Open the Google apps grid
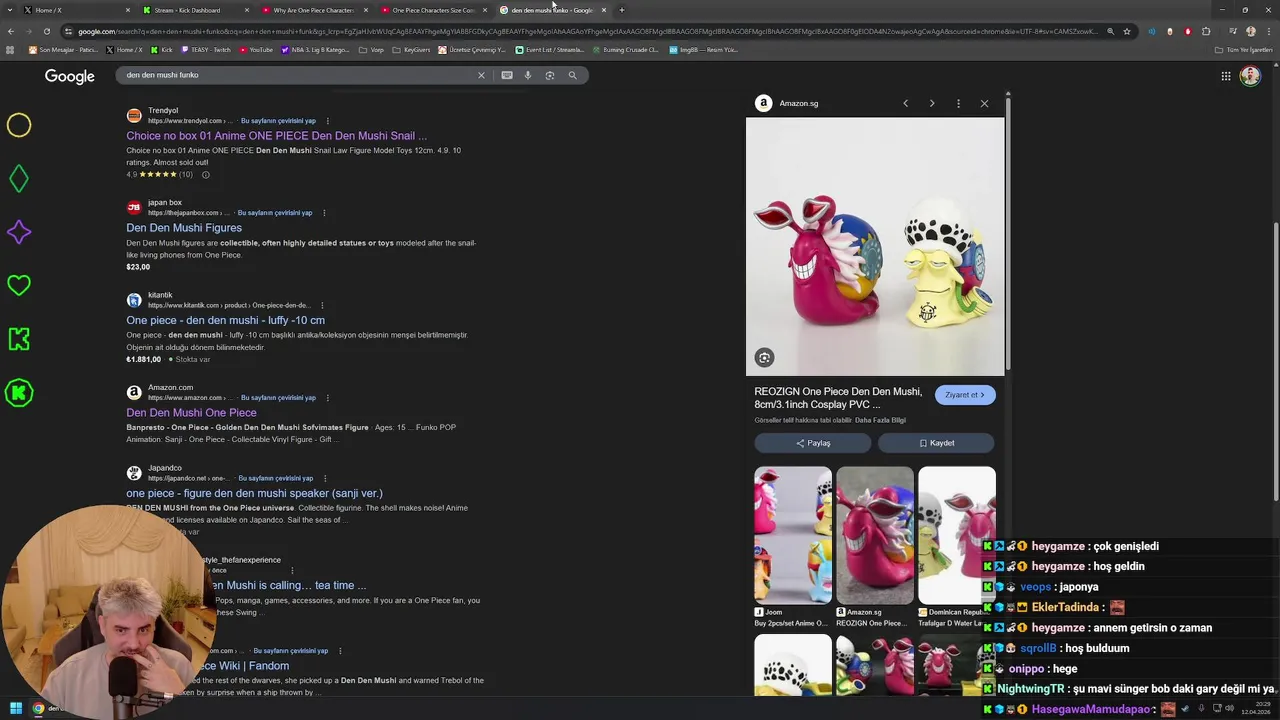The image size is (1280, 720). click(1225, 76)
